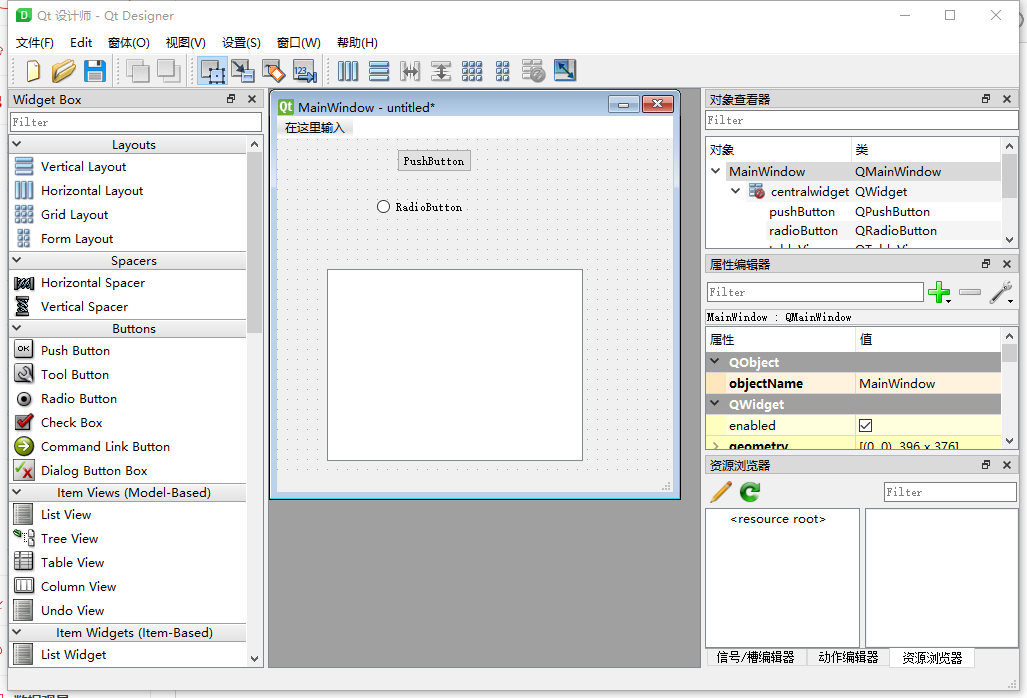Apply horizontal splitter layout icon
The width and height of the screenshot is (1027, 698).
410,71
